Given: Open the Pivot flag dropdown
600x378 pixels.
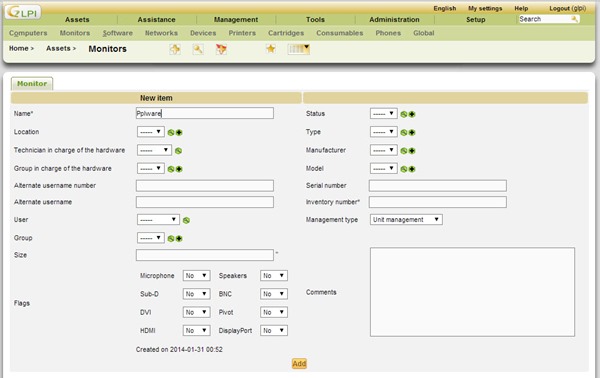Looking at the screenshot, I should click(274, 312).
